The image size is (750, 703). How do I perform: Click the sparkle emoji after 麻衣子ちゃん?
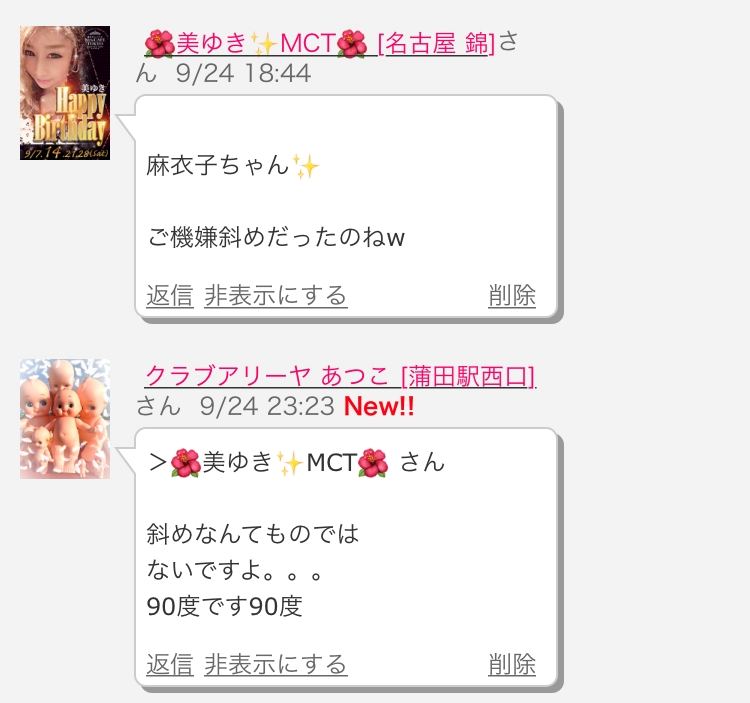[306, 166]
